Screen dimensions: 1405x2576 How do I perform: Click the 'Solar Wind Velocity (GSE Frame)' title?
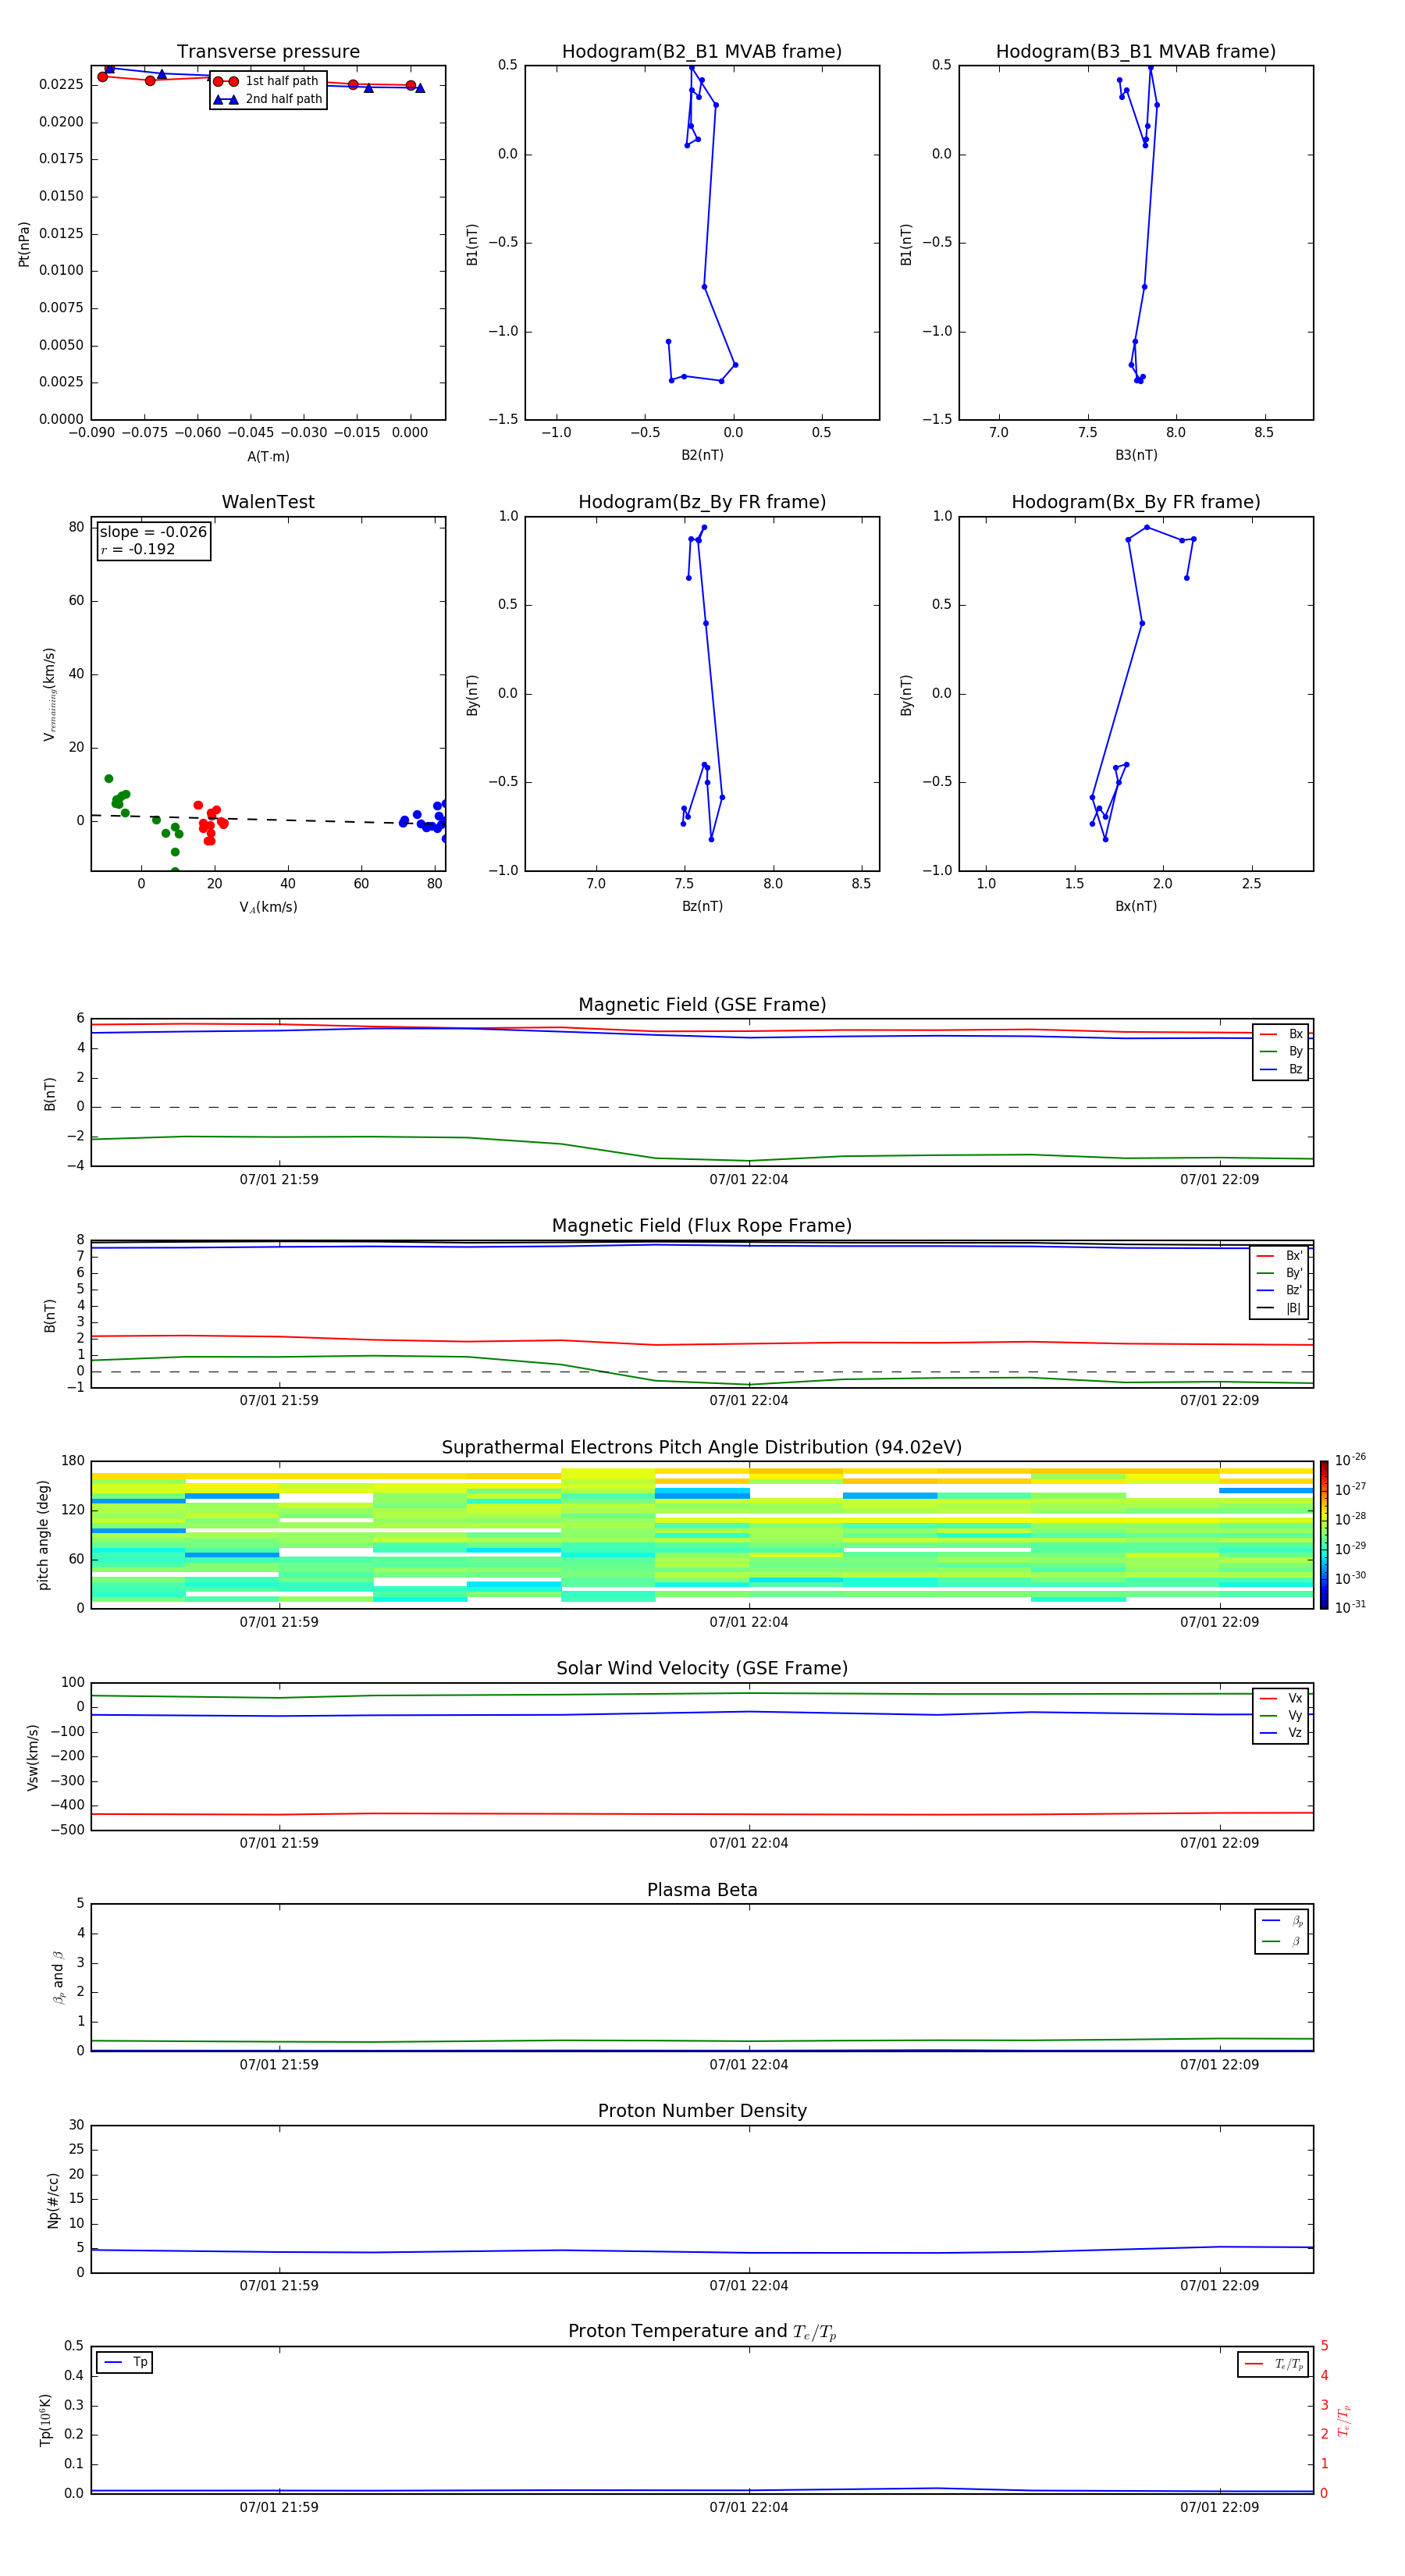tap(702, 1668)
